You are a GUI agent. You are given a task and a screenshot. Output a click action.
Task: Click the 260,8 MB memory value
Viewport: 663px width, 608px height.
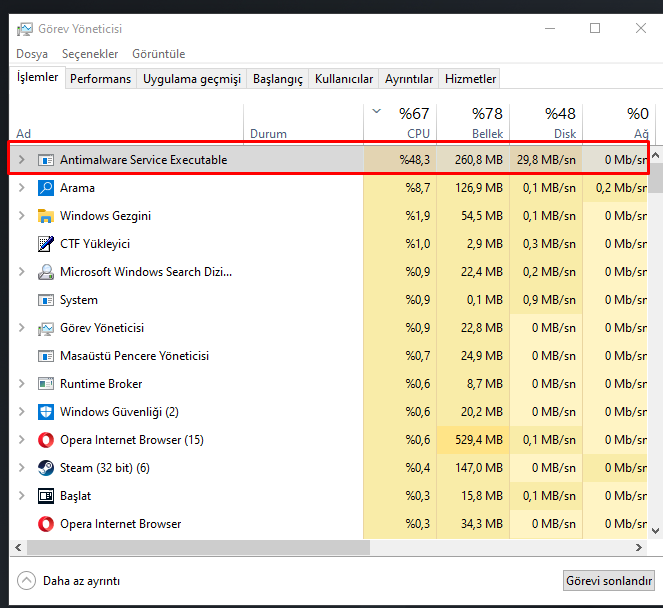click(x=479, y=160)
